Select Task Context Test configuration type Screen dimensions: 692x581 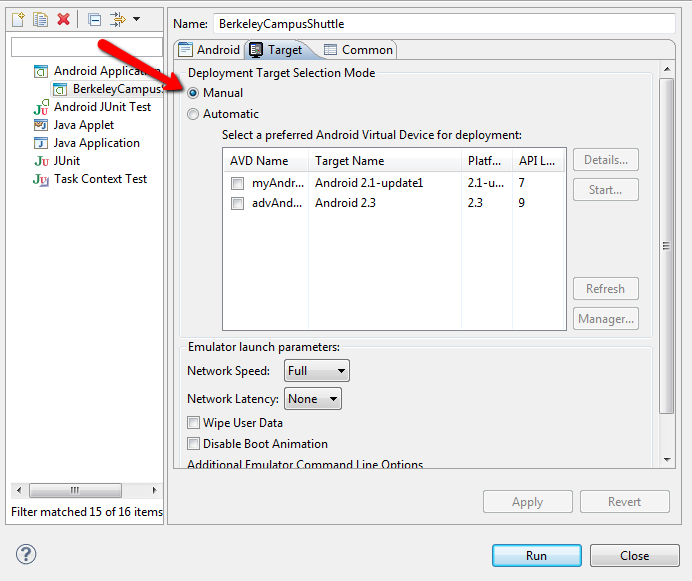[x=100, y=179]
